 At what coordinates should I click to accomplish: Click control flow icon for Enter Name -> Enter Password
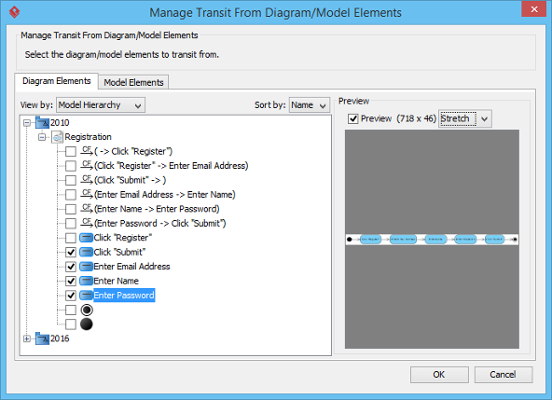pyautogui.click(x=86, y=208)
